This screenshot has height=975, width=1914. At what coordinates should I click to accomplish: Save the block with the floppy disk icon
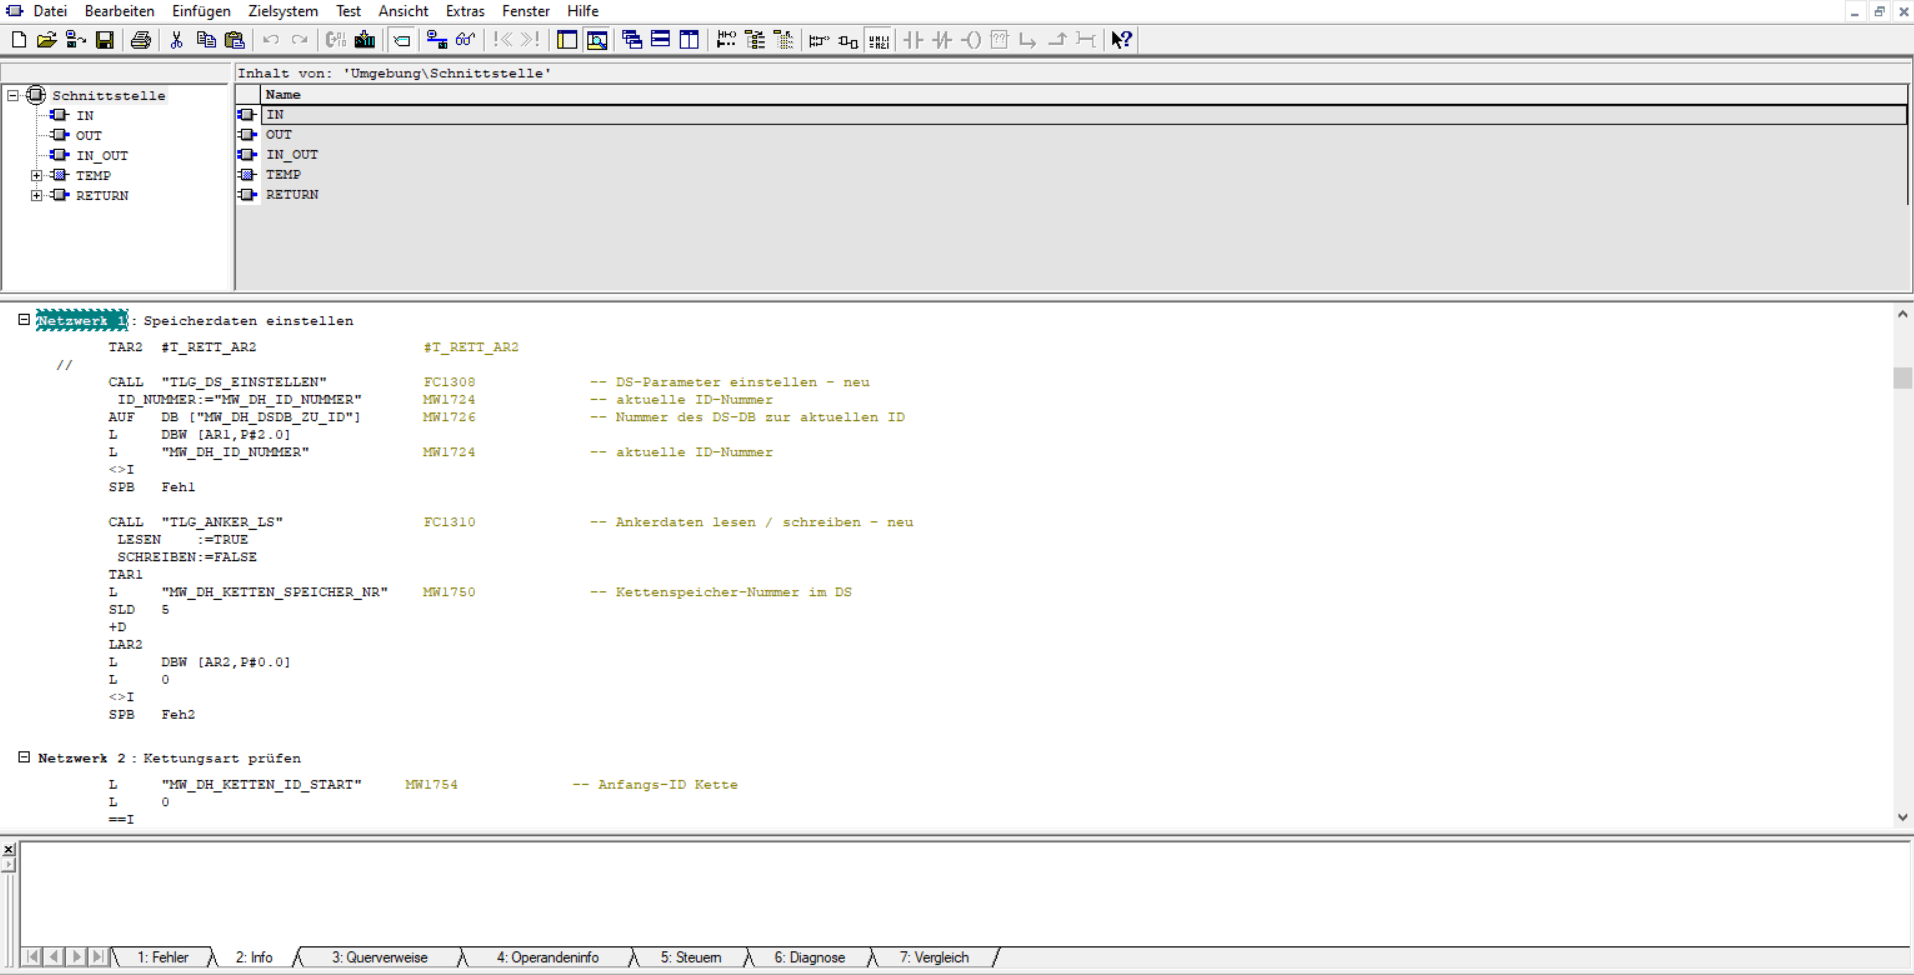tap(104, 40)
